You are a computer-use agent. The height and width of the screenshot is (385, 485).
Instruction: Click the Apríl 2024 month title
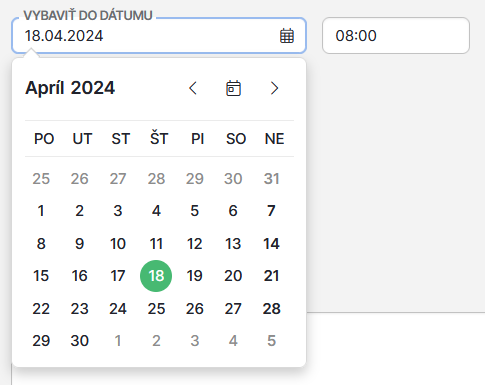pyautogui.click(x=70, y=88)
